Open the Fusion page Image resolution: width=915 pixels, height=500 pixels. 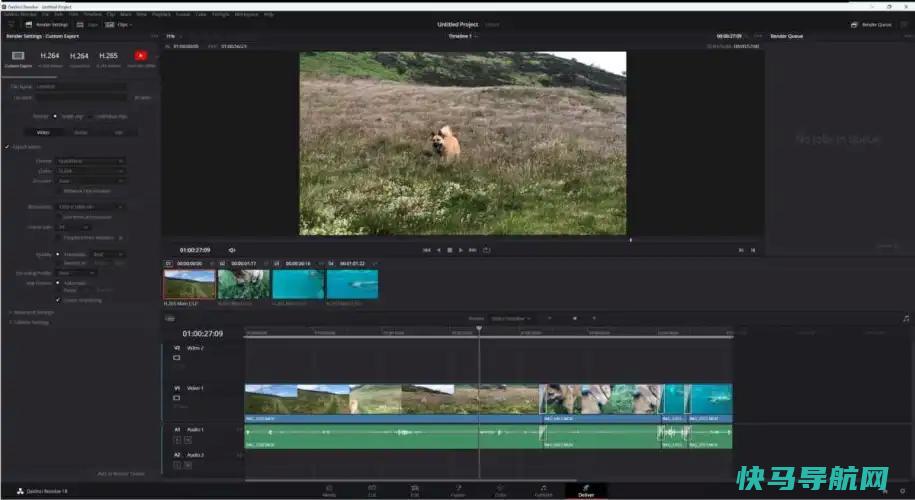tap(458, 491)
